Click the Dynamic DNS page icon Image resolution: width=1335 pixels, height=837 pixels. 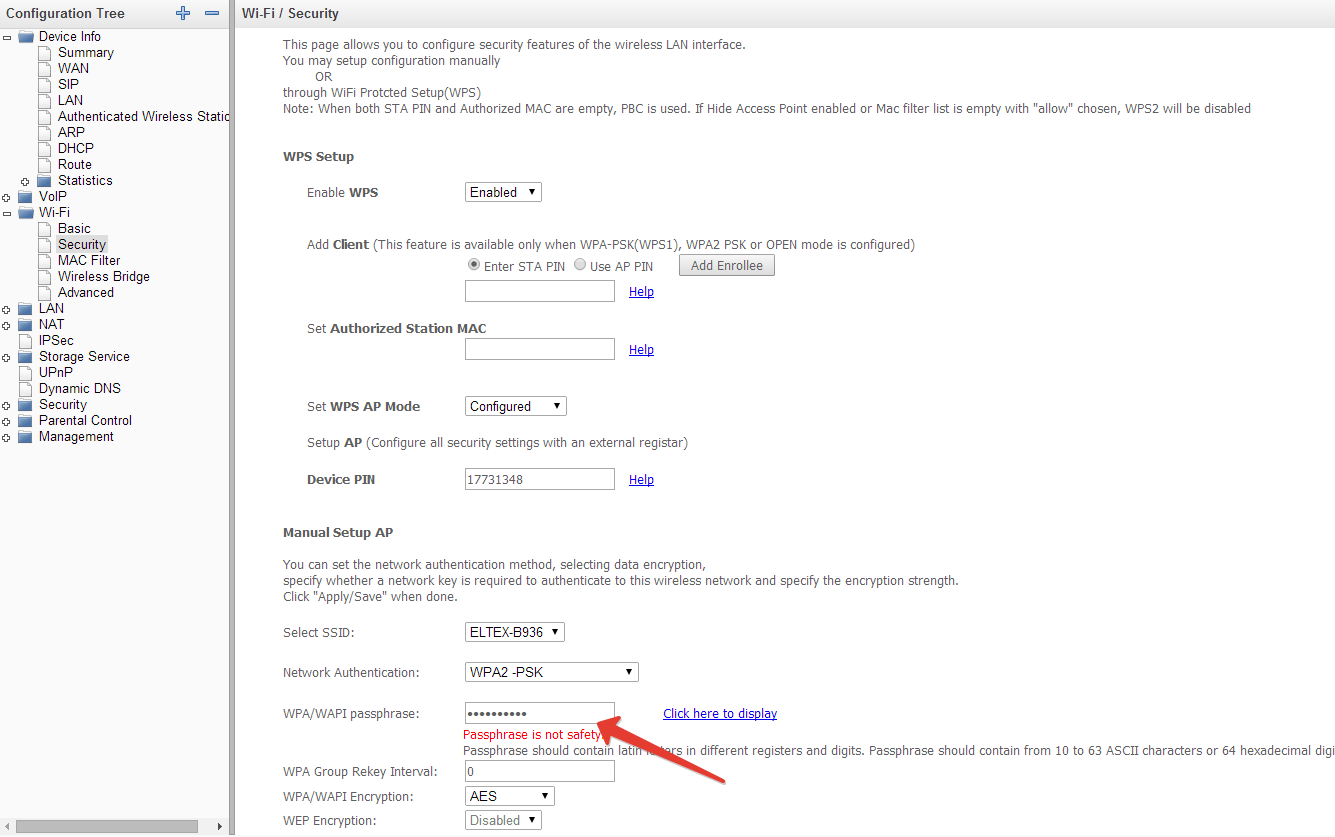pos(26,389)
